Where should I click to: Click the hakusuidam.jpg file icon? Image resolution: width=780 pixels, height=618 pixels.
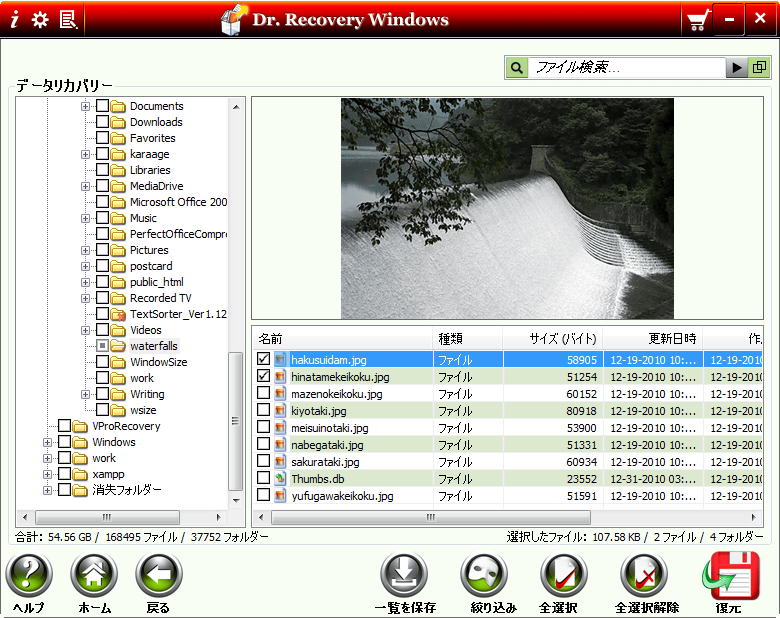(281, 359)
